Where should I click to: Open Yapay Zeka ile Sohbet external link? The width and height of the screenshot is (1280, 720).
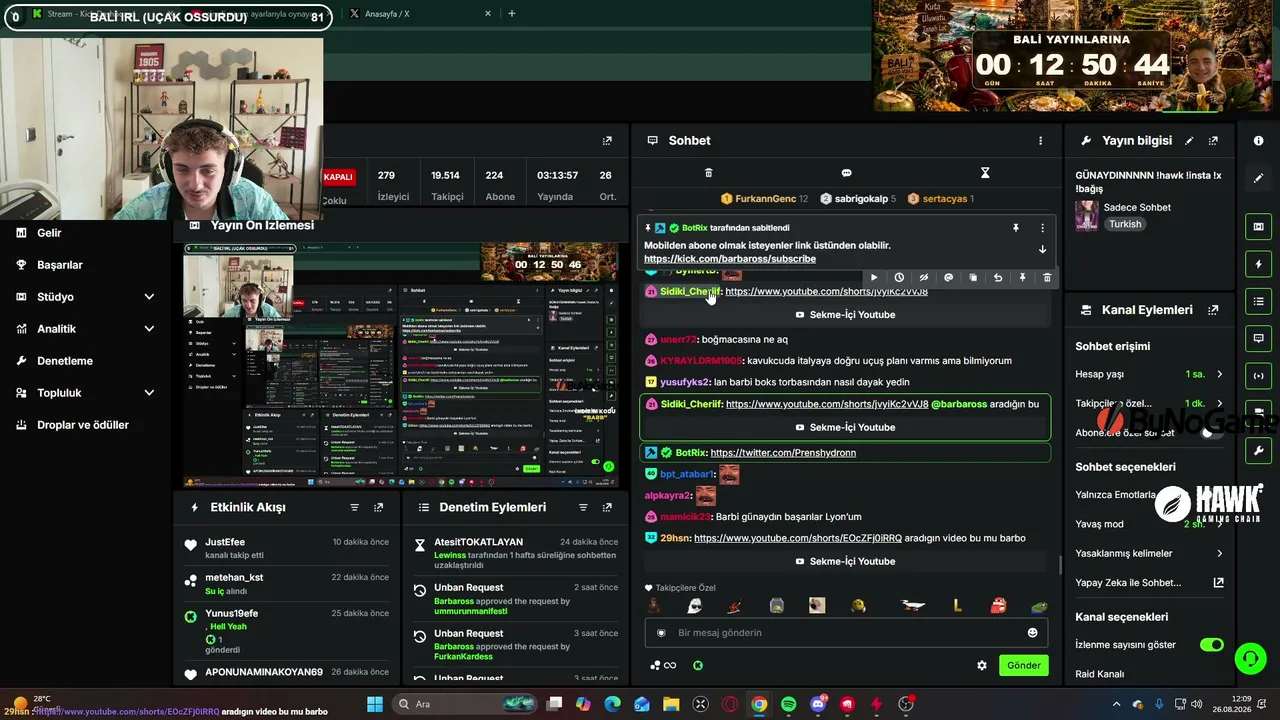point(1218,583)
